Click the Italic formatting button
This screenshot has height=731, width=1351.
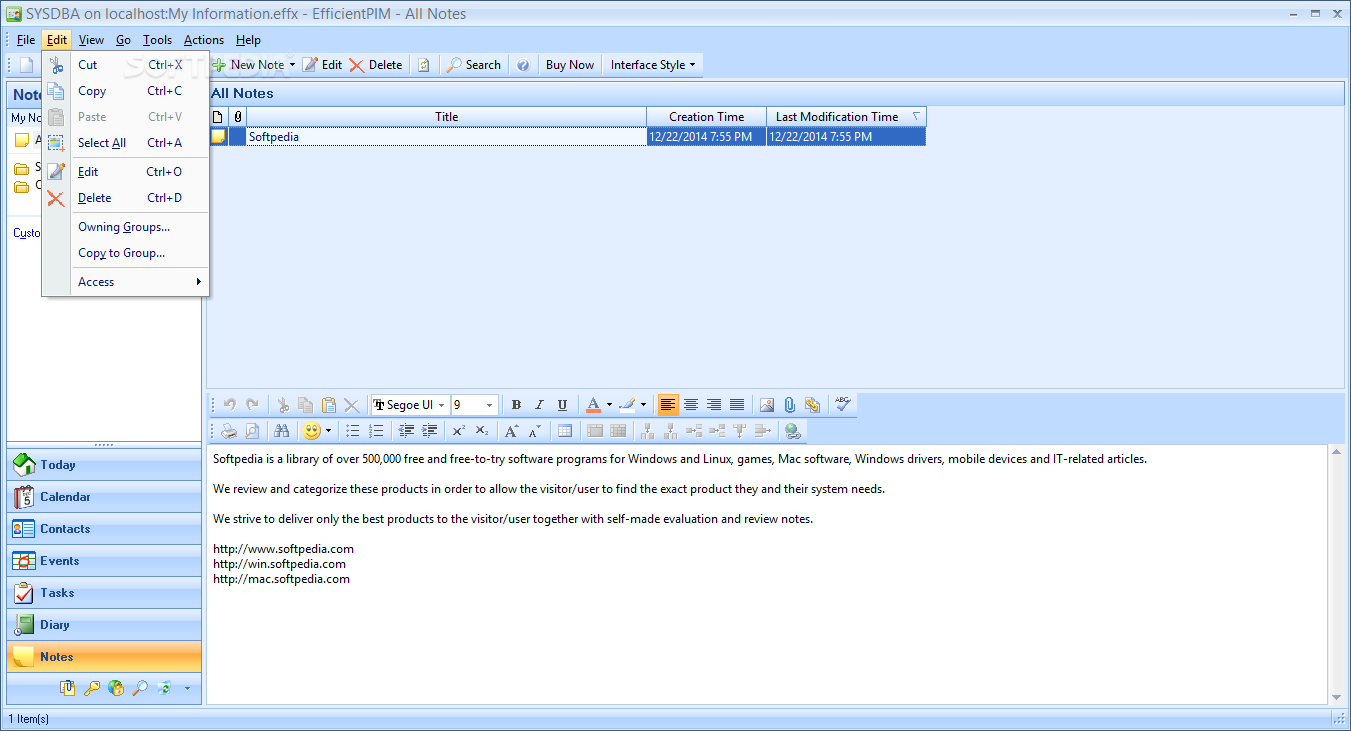pos(539,405)
